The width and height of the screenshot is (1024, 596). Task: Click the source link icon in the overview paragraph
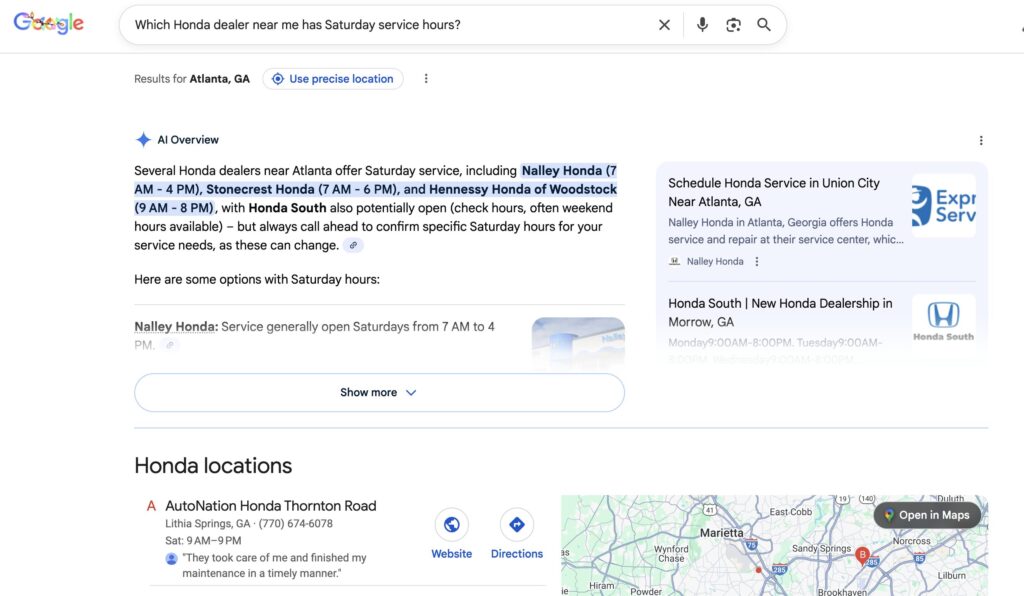coord(352,244)
